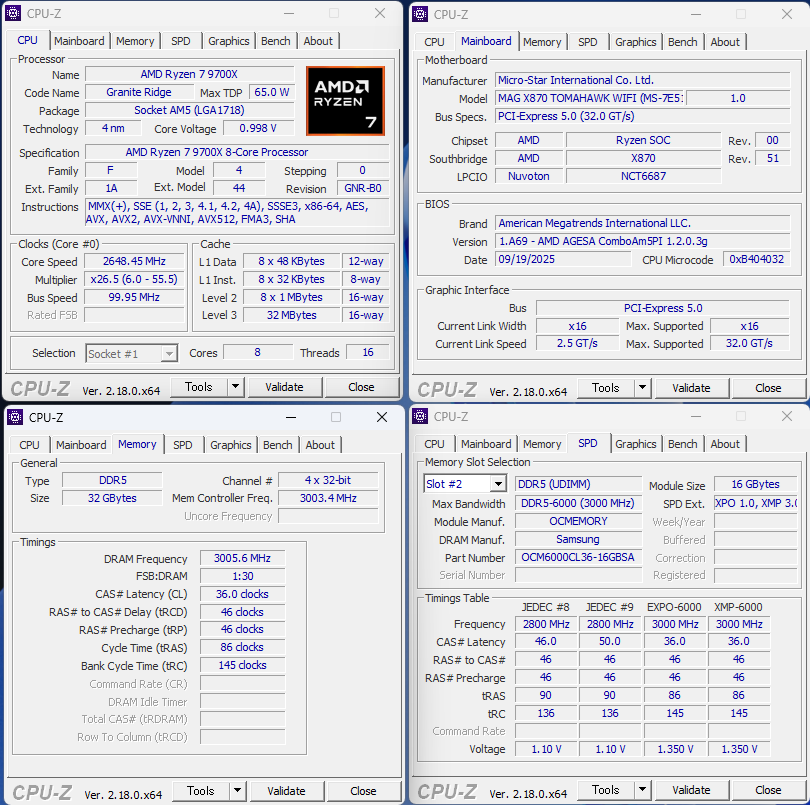The width and height of the screenshot is (810, 805).
Task: Click the Tools button in the SPD window
Action: point(605,790)
